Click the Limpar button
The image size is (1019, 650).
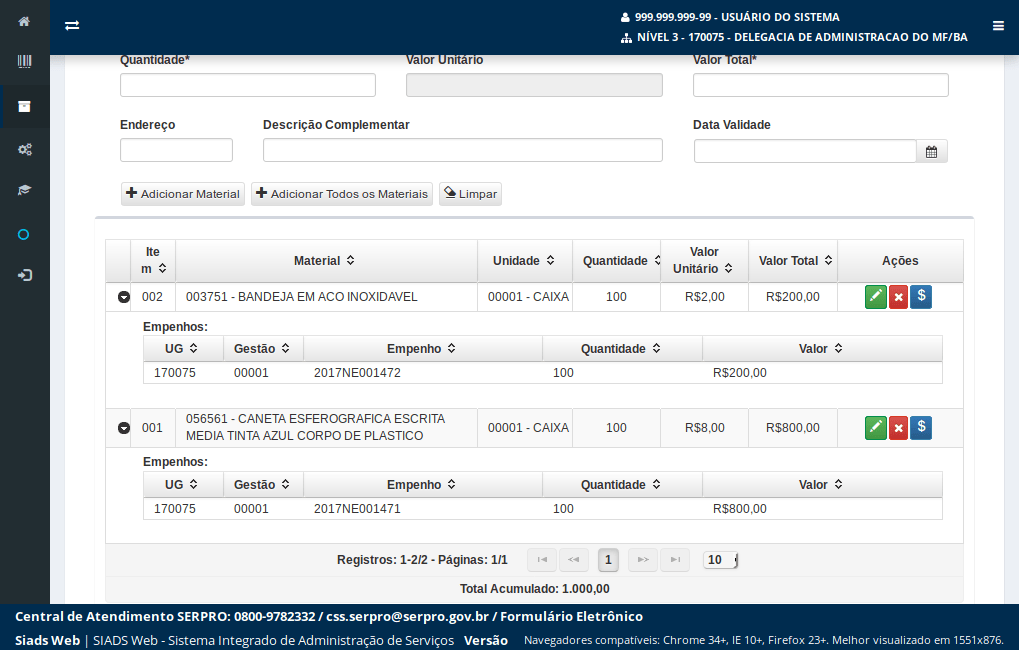(471, 194)
